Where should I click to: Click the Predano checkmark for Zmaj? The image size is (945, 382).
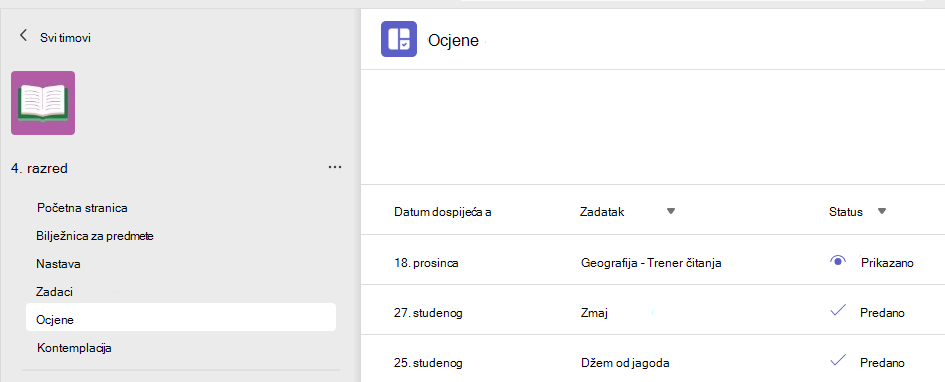click(838, 311)
